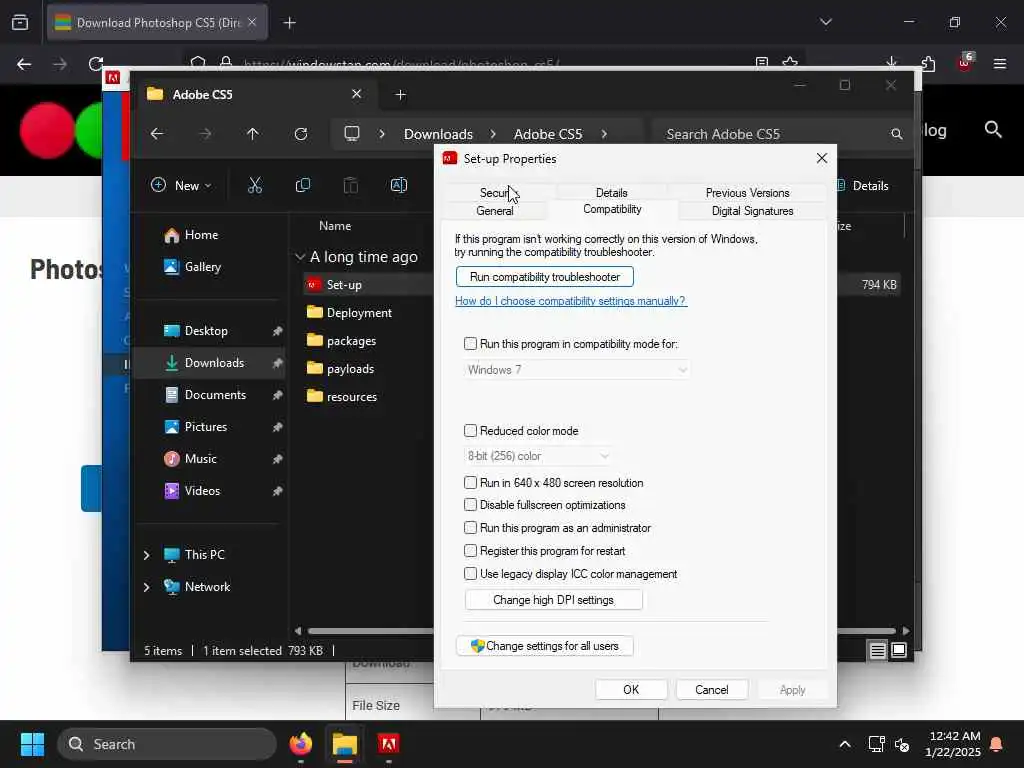
Task: Open the Windows 7 compatibility dropdown
Action: (577, 370)
